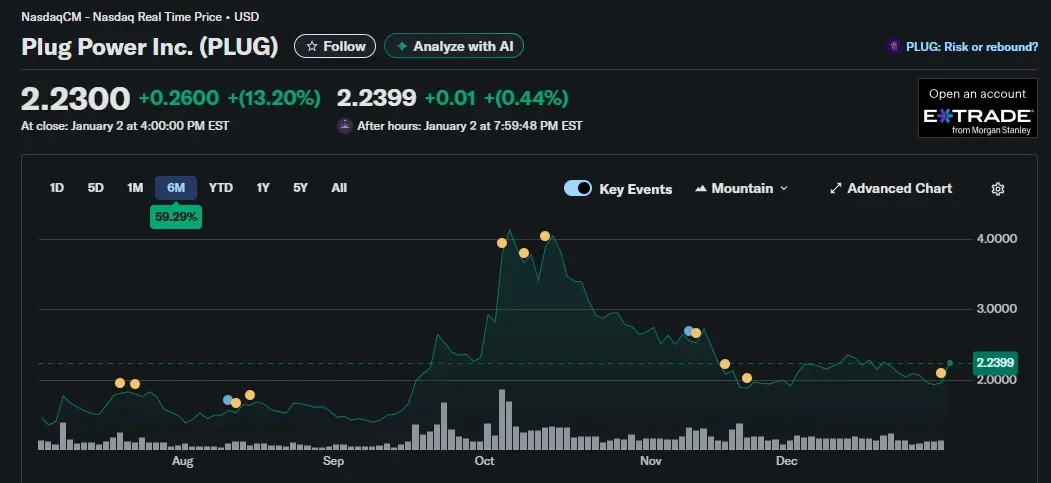Toggle the Key Events switch
This screenshot has height=483, width=1051.
click(x=578, y=188)
